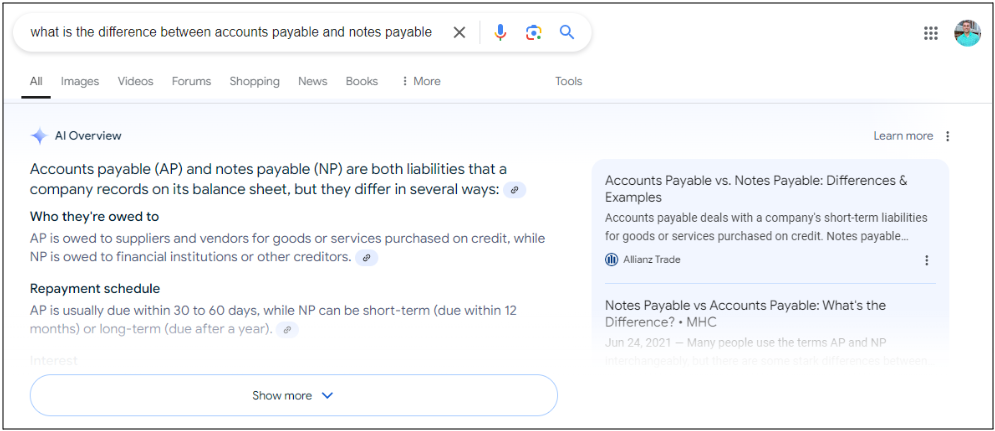Open the More search categories dropdown
Viewport: 995px width, 431px height.
(421, 81)
